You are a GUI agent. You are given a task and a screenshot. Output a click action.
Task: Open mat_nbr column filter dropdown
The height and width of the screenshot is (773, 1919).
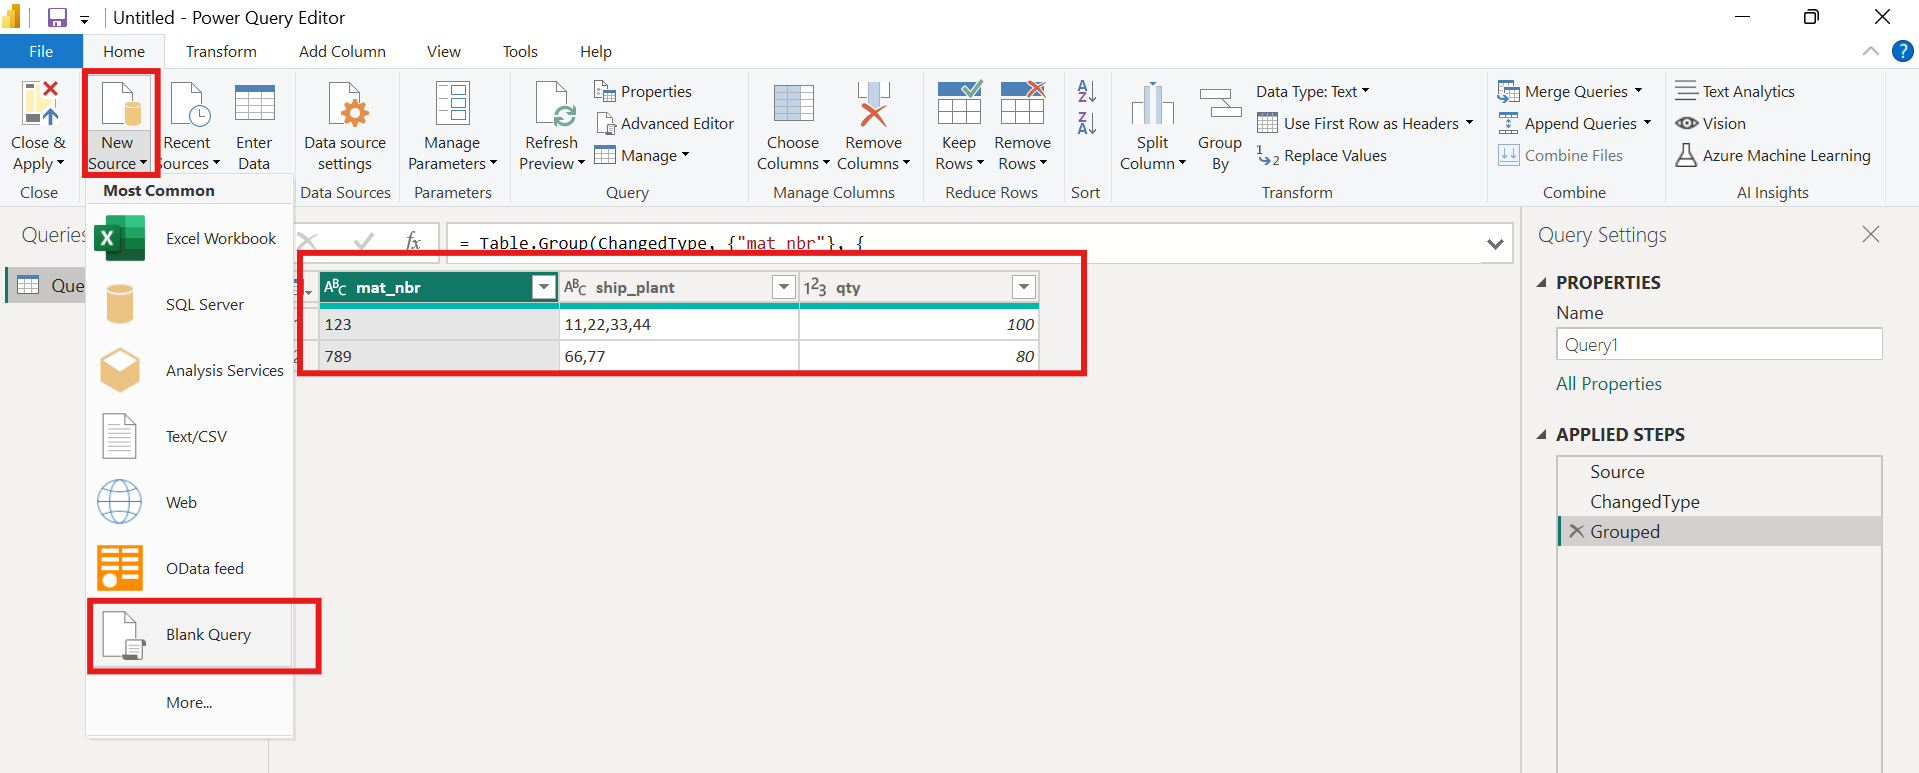543,288
